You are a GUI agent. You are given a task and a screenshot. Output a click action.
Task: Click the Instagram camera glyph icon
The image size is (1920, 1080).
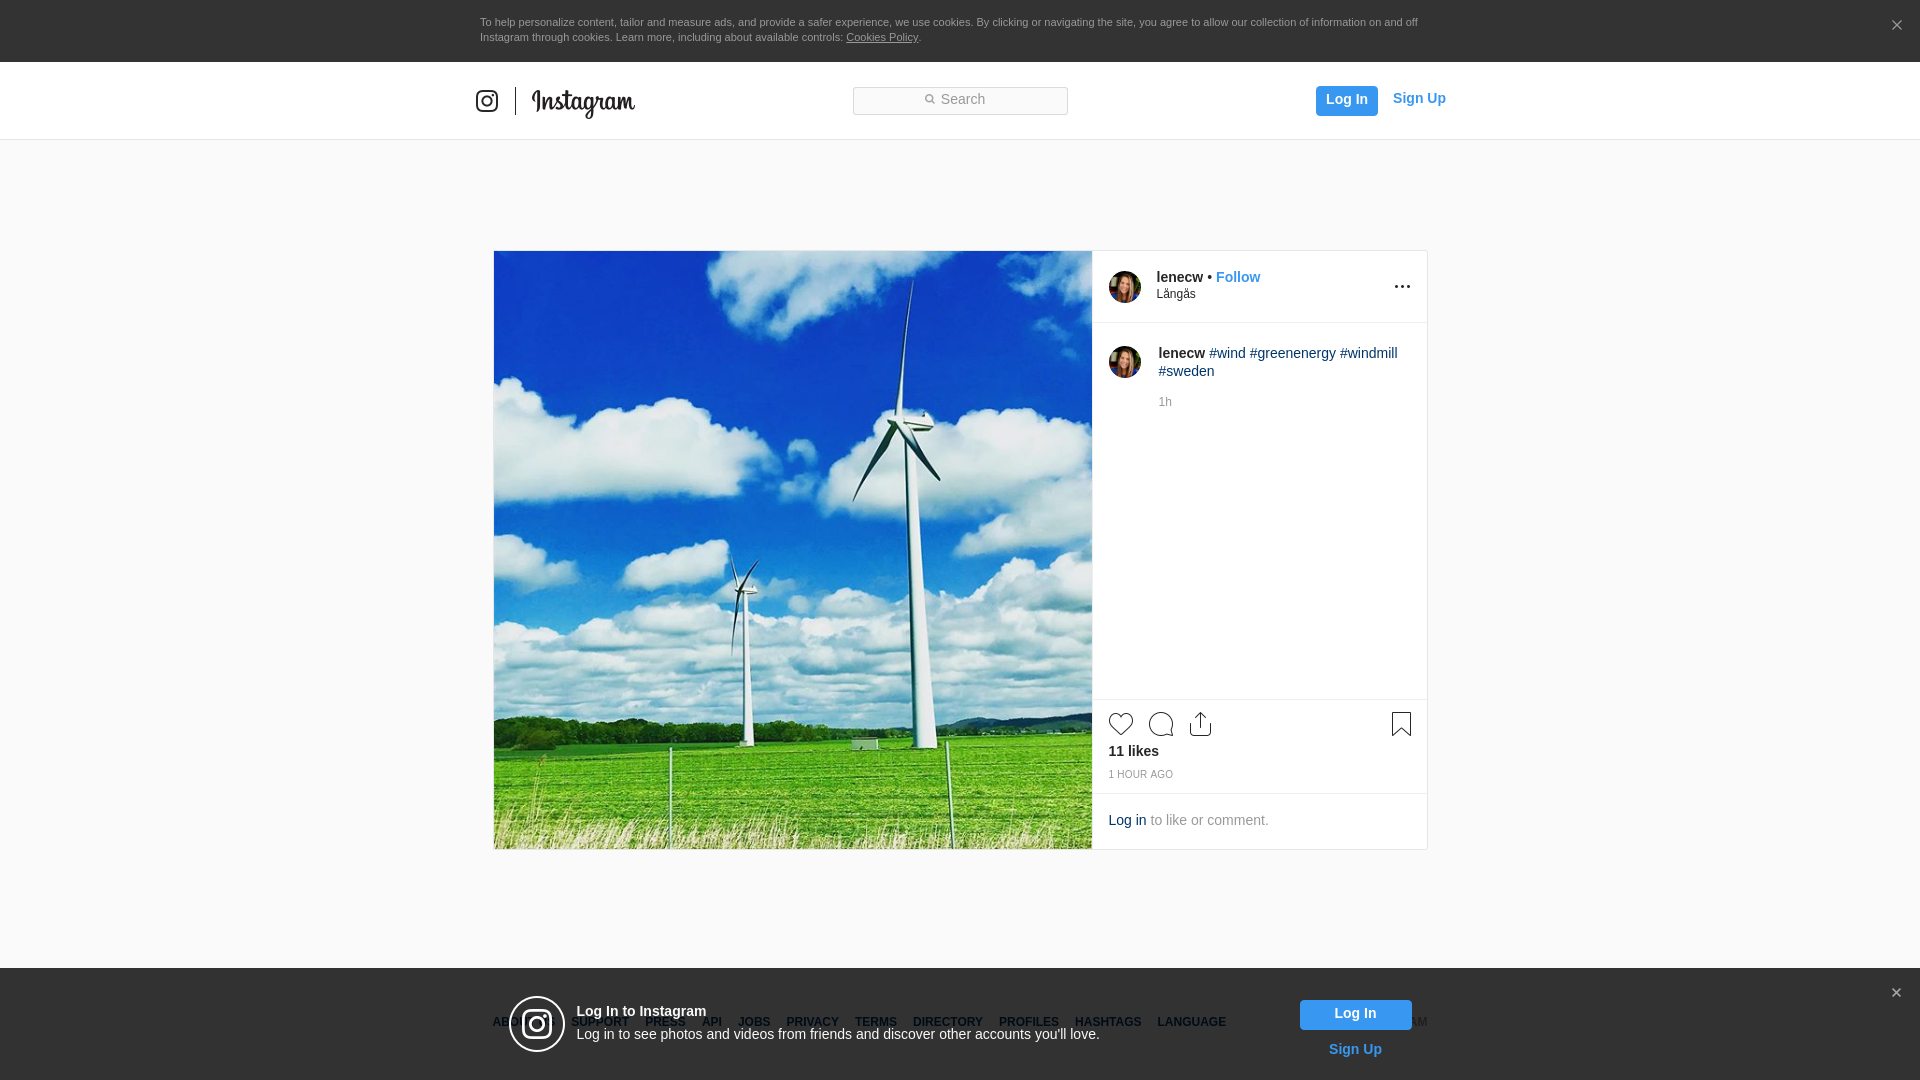coord(487,101)
